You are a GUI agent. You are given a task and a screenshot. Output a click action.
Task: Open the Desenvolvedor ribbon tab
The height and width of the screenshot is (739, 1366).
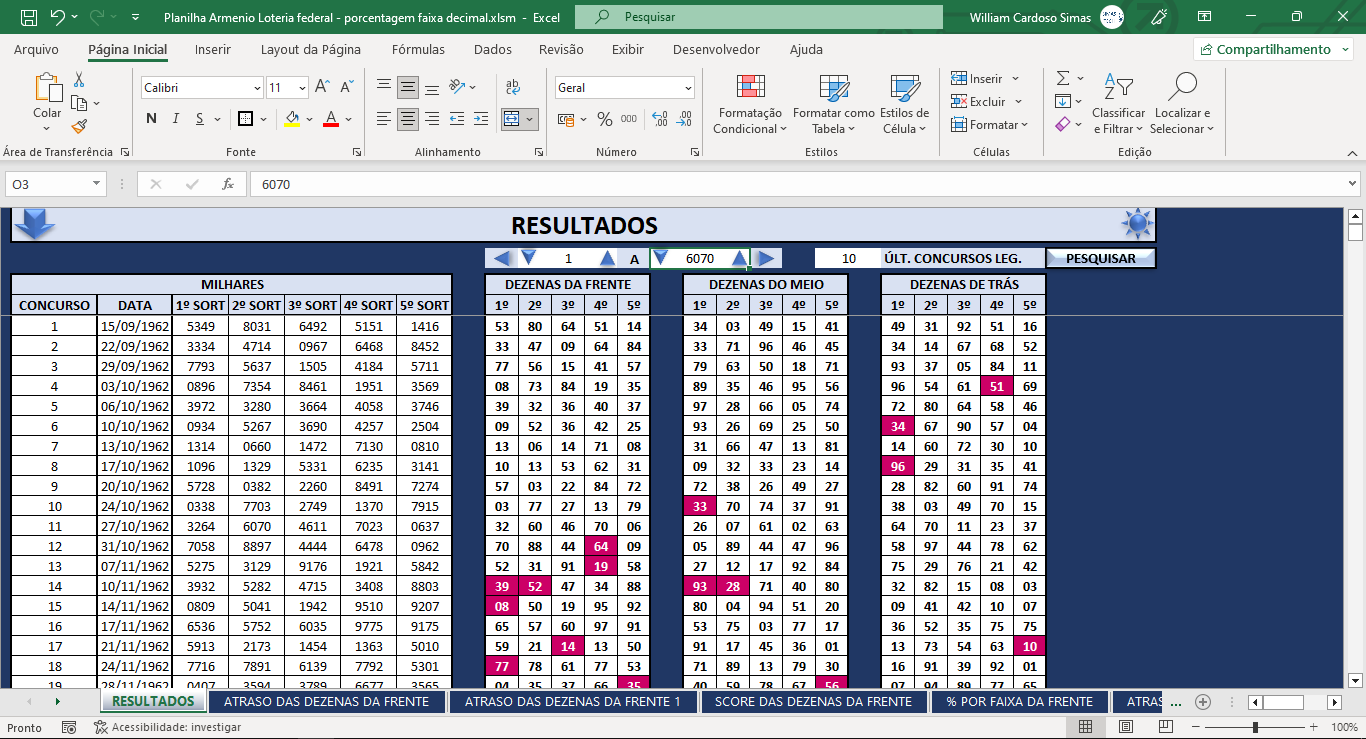point(716,49)
